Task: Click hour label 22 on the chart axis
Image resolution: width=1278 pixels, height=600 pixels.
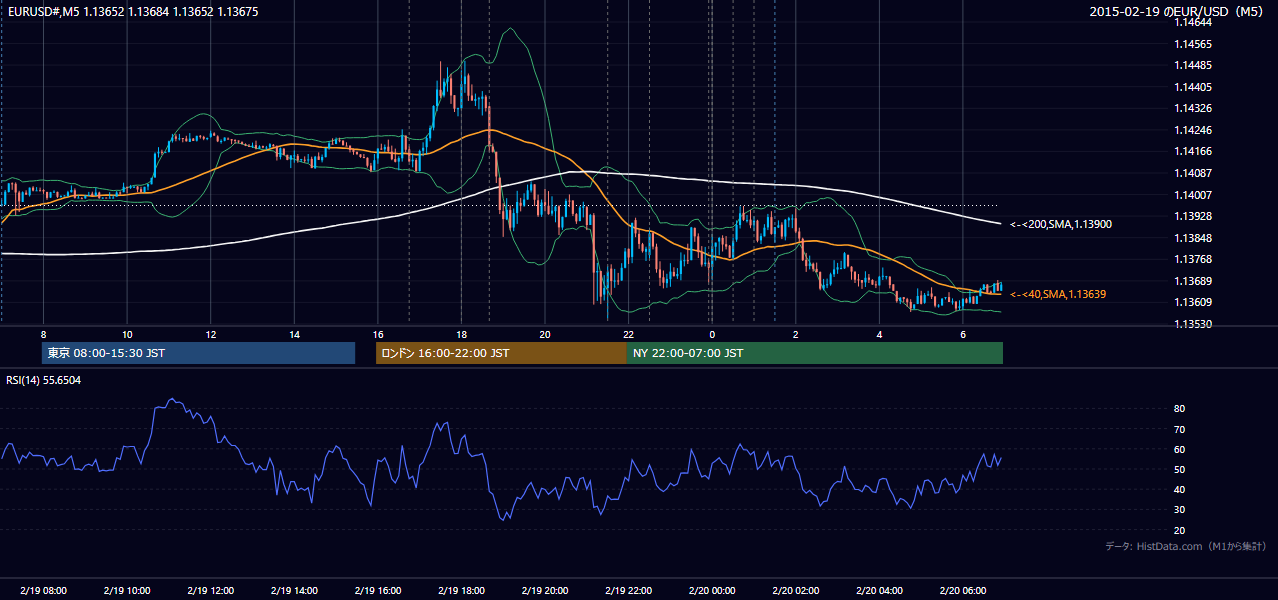Action: click(628, 334)
